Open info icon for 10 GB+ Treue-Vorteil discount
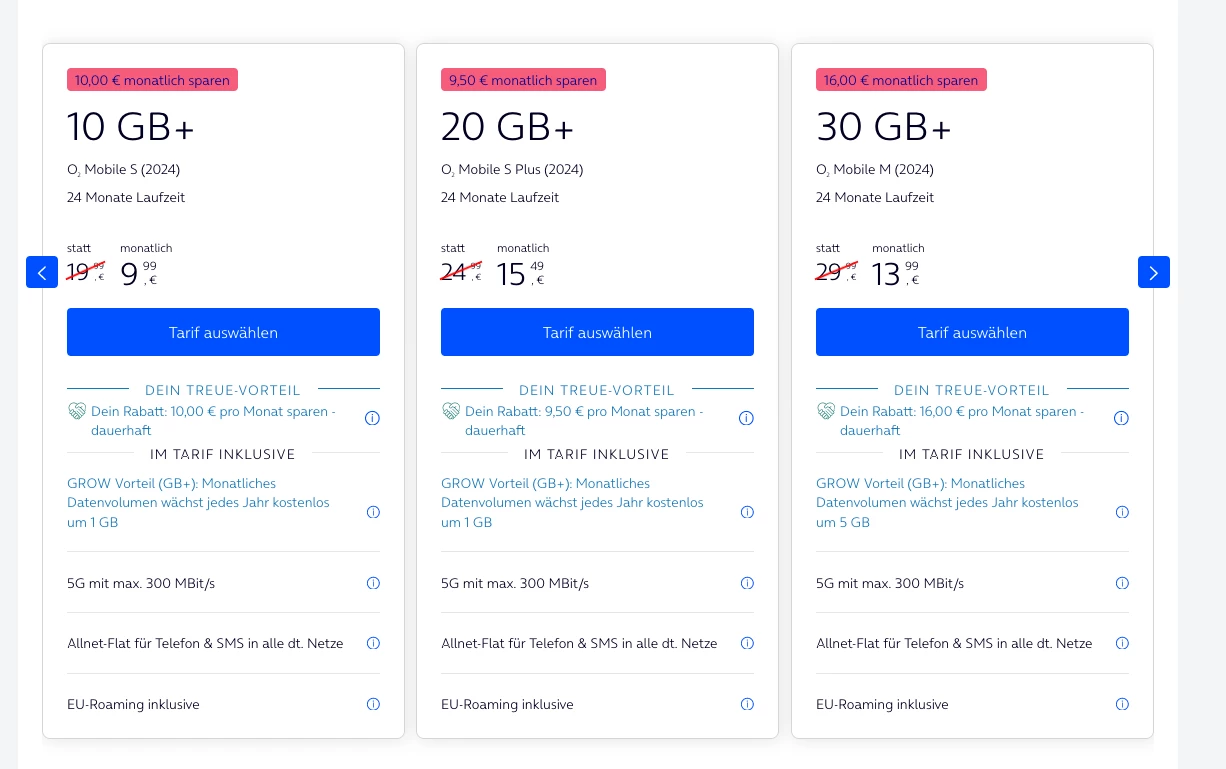This screenshot has height=769, width=1226. pyautogui.click(x=372, y=419)
